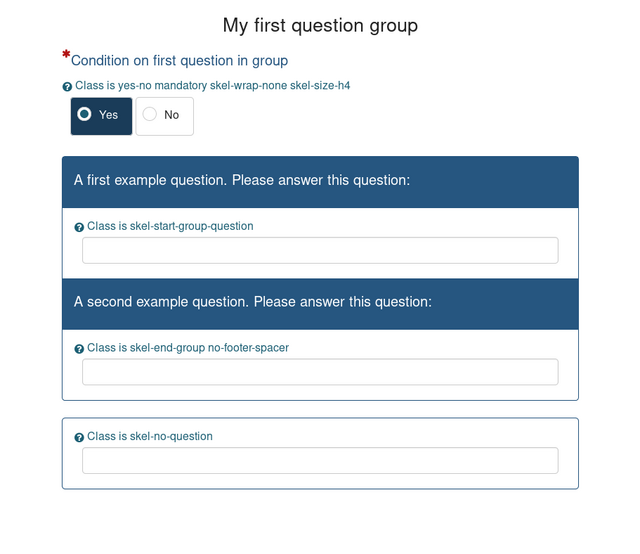Click help icon beside yes-no mandatory class text

point(67,87)
